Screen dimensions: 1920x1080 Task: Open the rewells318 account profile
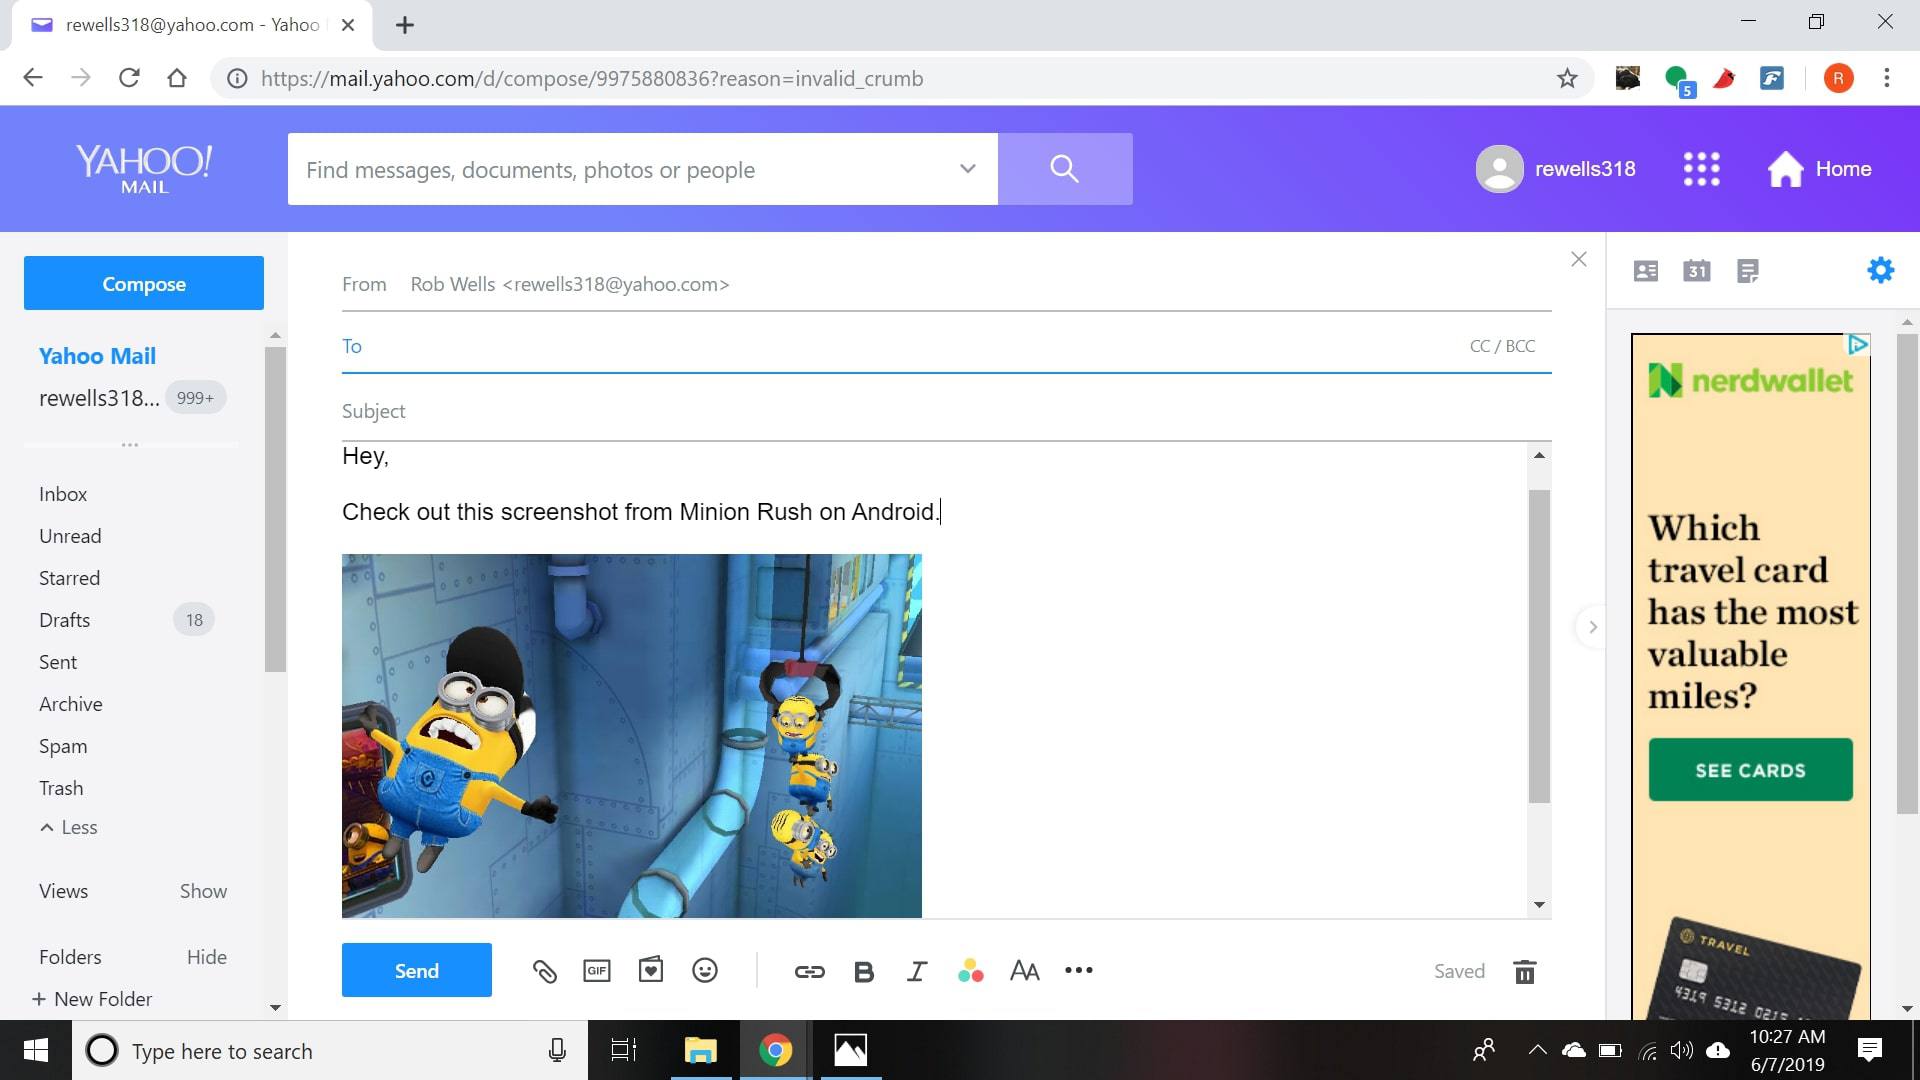(x=1556, y=169)
